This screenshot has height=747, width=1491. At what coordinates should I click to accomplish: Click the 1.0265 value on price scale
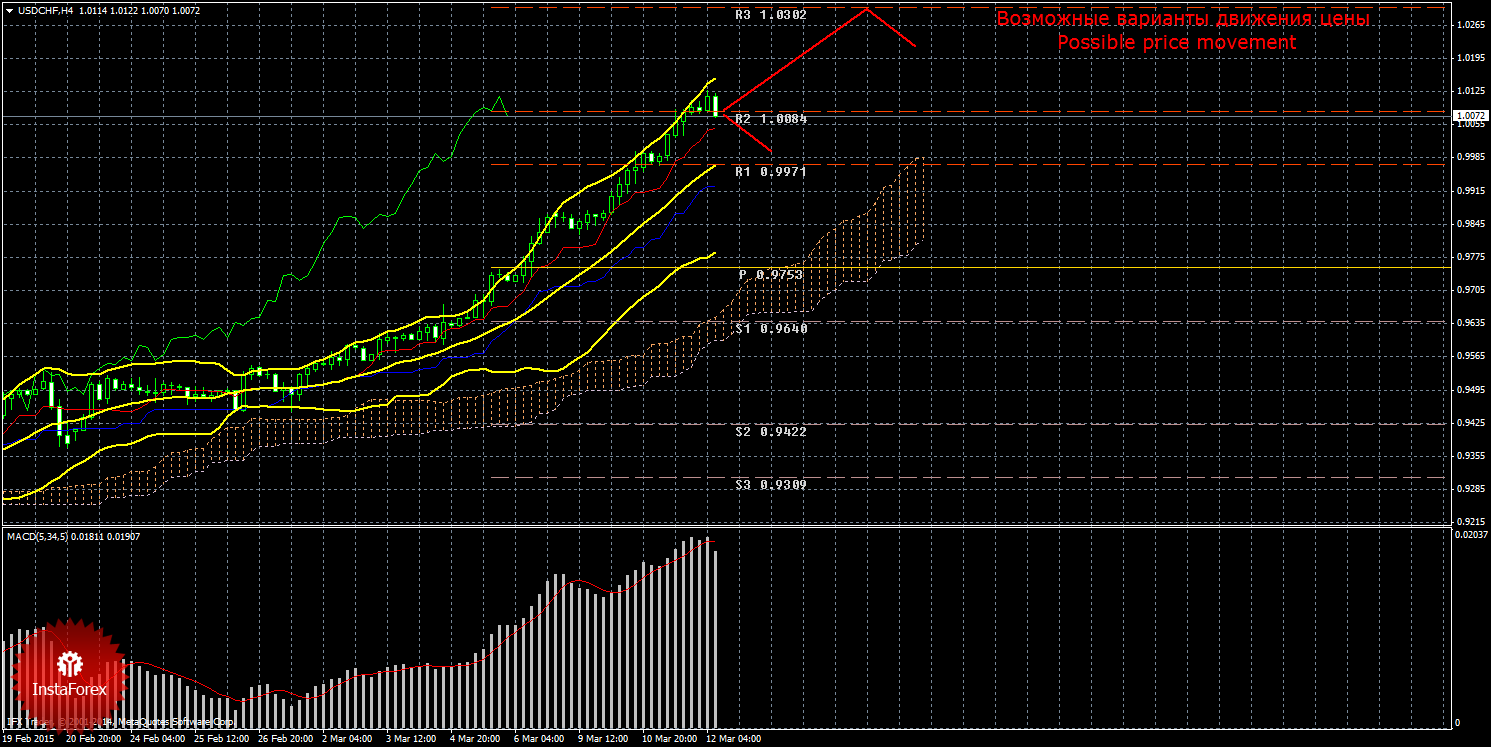1470,26
